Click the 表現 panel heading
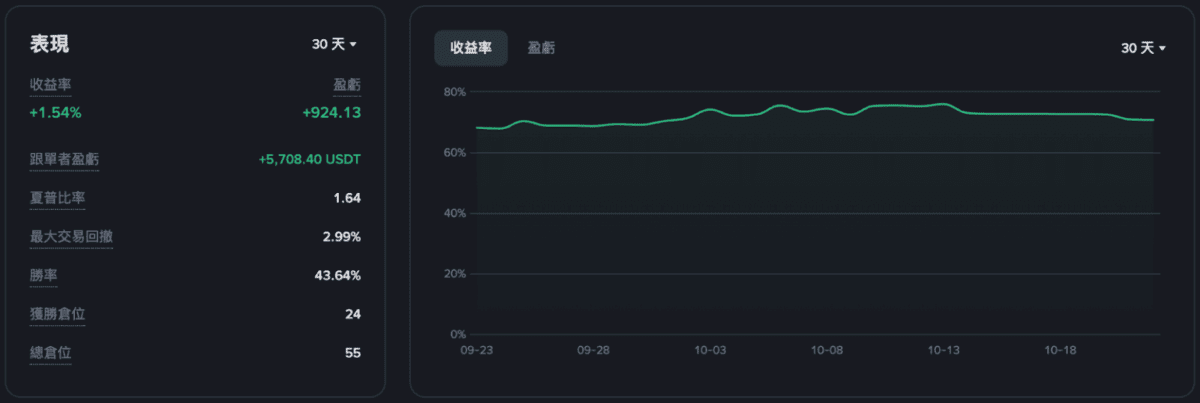Viewport: 1200px width, 403px height. (x=49, y=44)
